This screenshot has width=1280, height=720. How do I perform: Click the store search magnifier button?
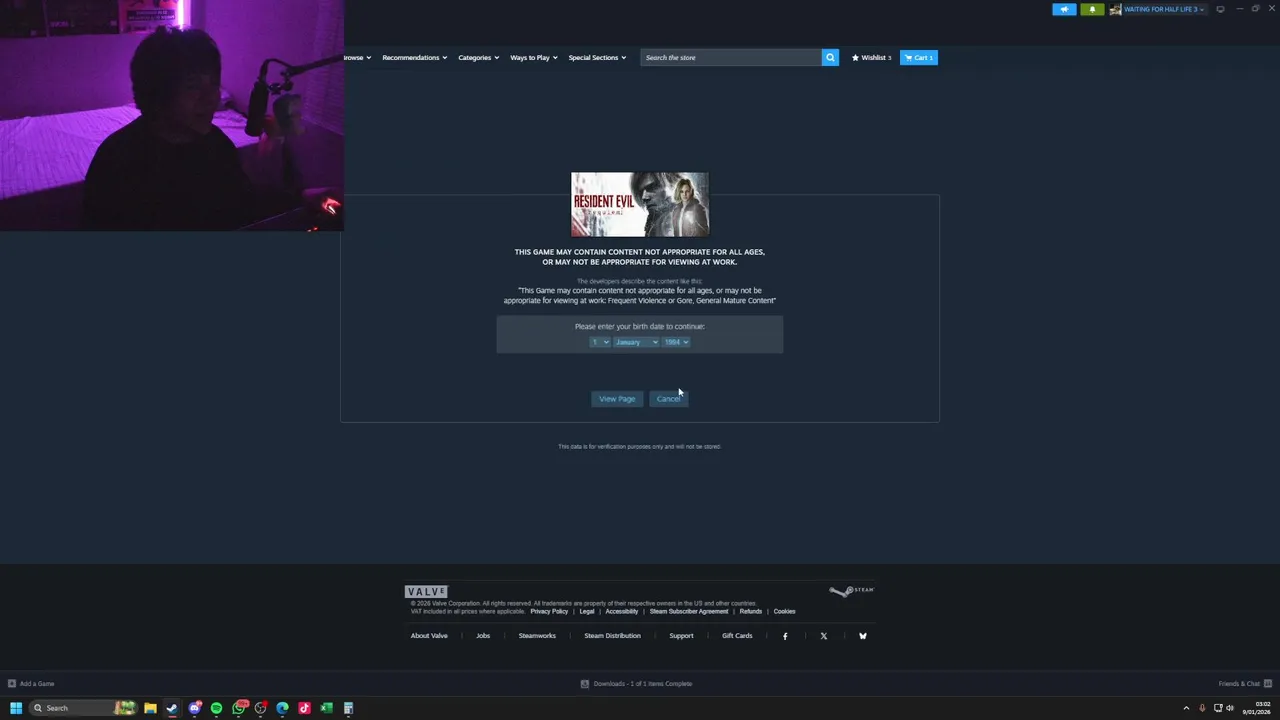point(830,57)
